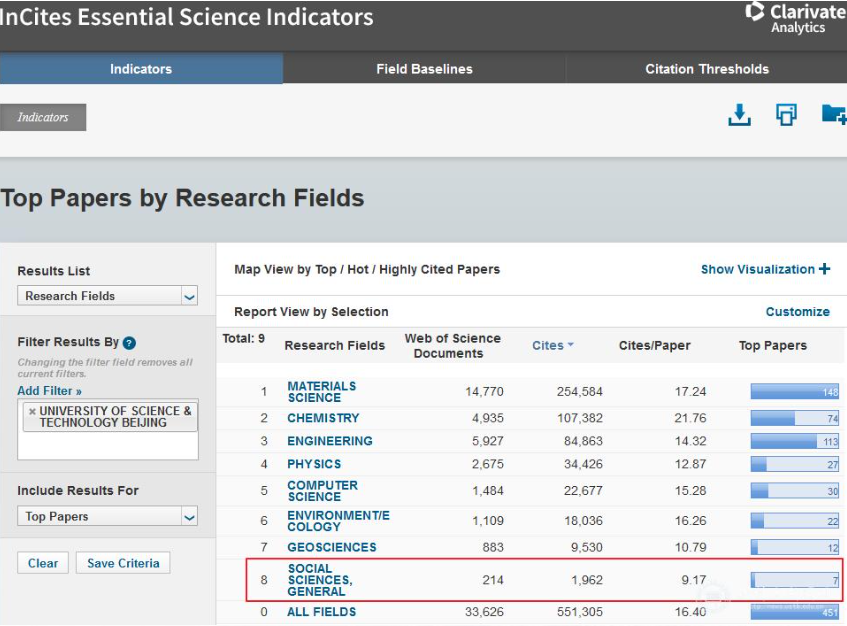Switch to the Field Baselines tab
This screenshot has height=626, width=847.
(x=424, y=69)
